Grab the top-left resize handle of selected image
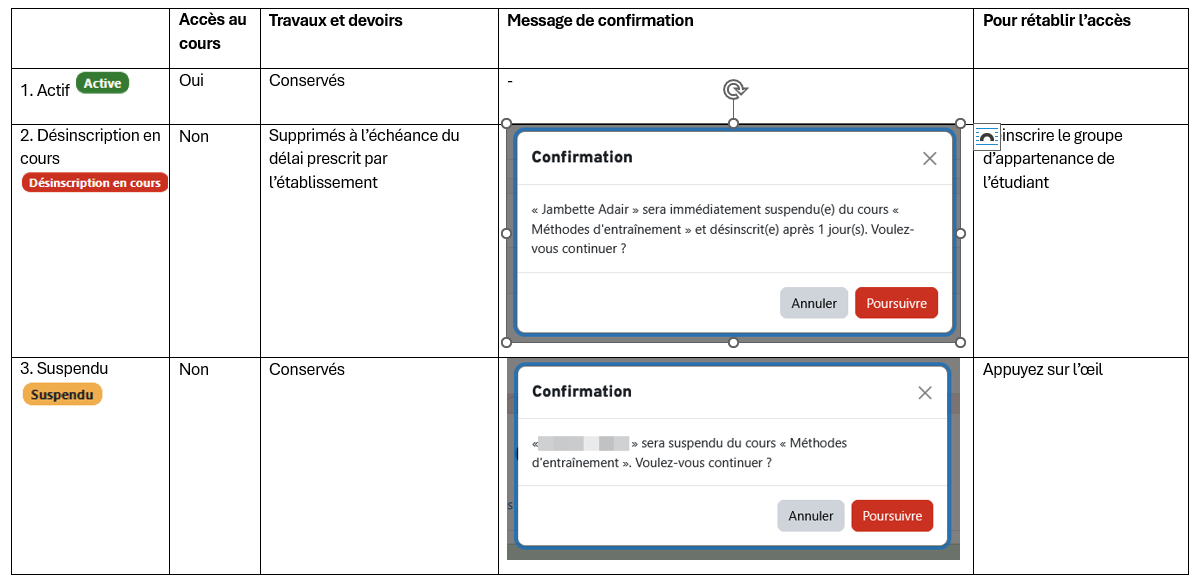This screenshot has width=1199, height=584. click(x=507, y=124)
